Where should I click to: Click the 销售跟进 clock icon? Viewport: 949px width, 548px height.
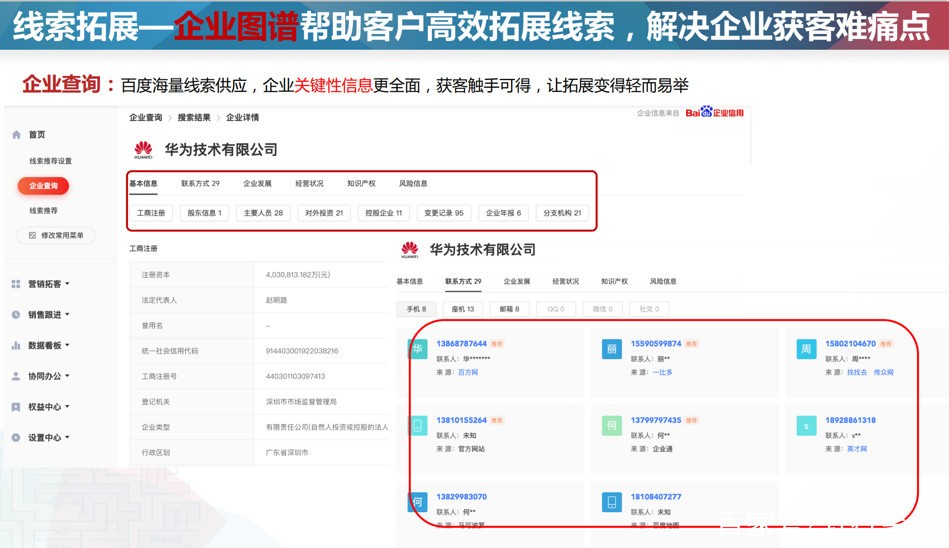[x=16, y=314]
